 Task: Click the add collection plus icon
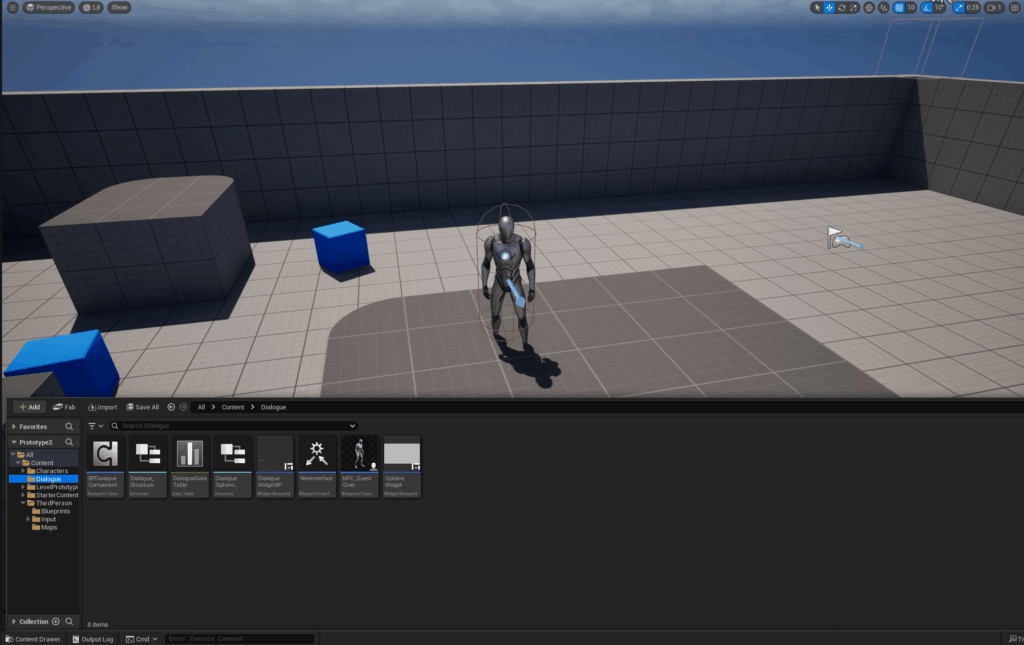pyautogui.click(x=56, y=621)
